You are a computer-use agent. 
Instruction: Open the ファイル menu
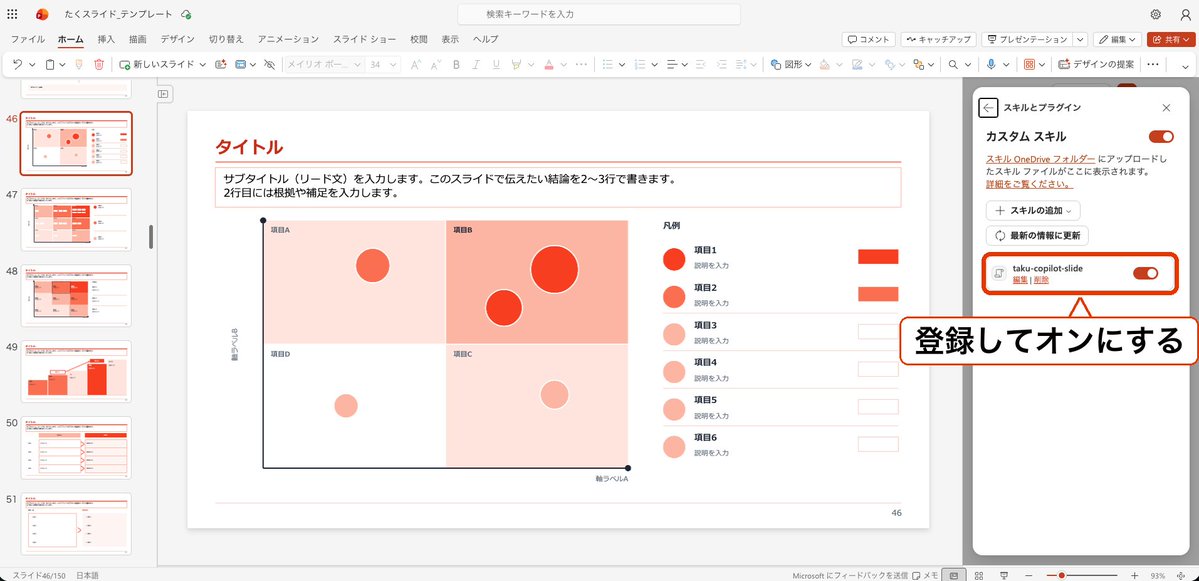click(28, 39)
